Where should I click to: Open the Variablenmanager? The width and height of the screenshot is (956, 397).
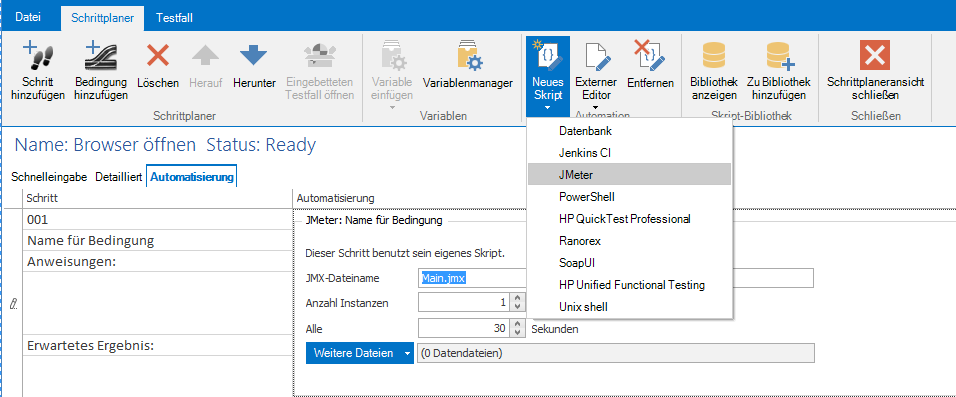[x=468, y=55]
